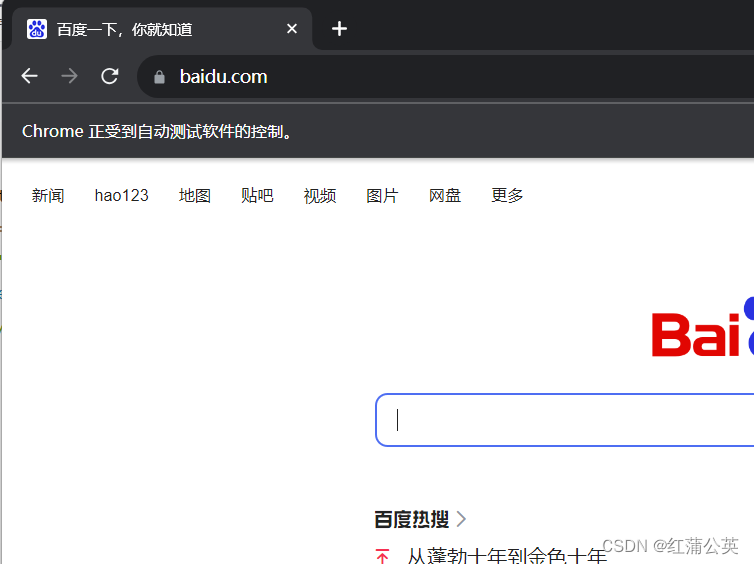Click the padlock site security icon
The image size is (754, 564).
point(159,77)
